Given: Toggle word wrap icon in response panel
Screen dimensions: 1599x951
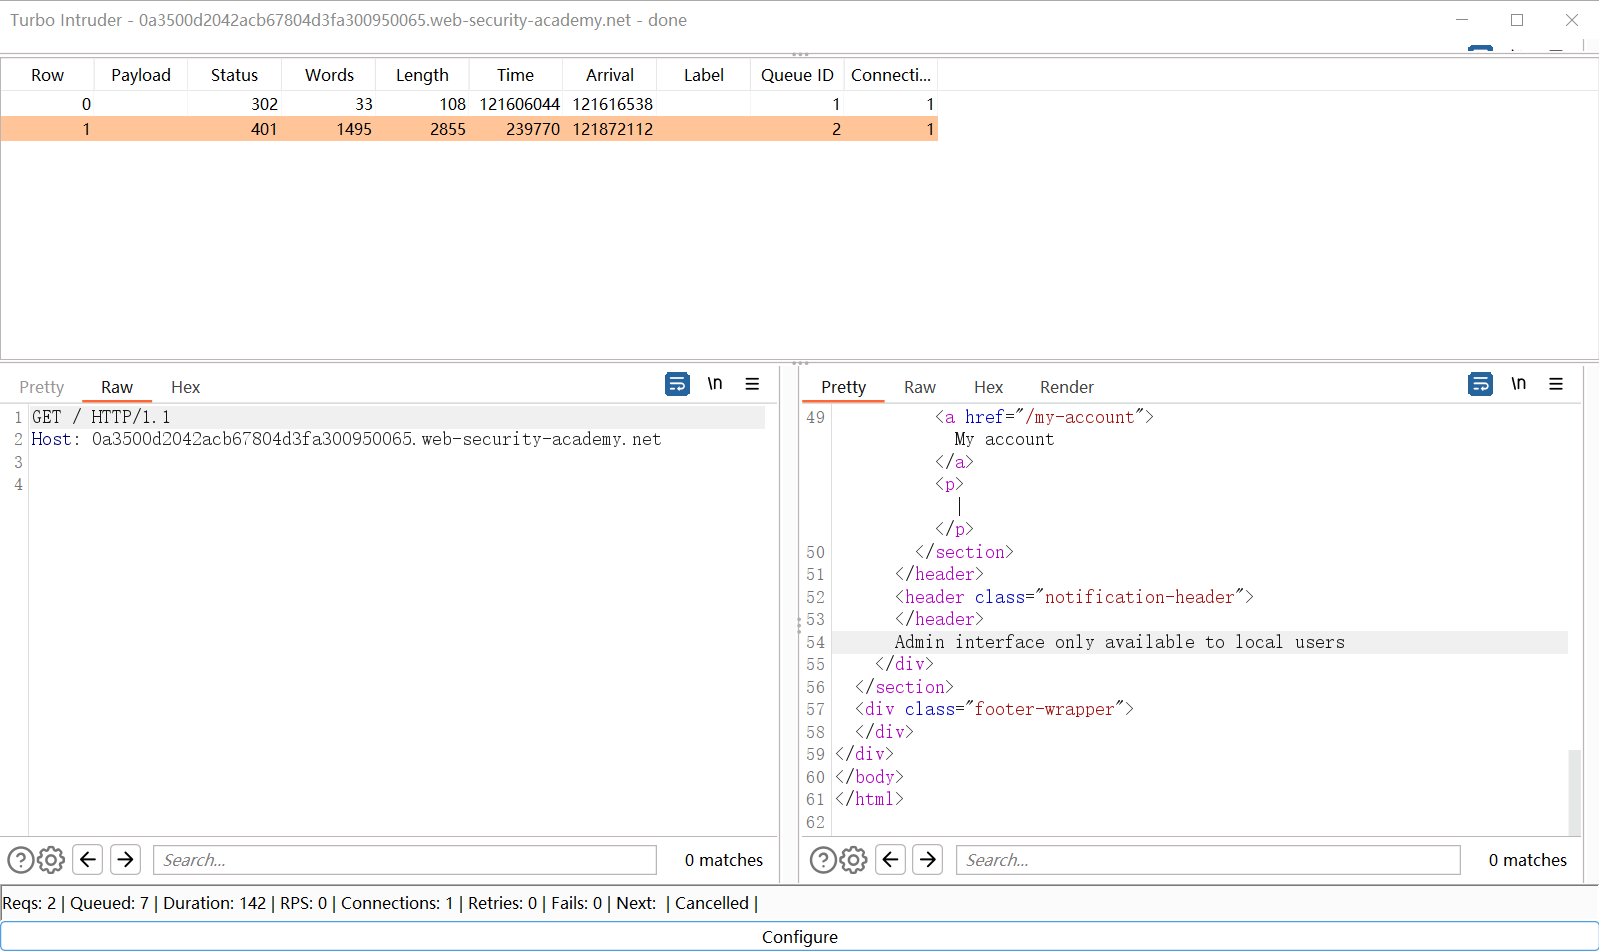Looking at the screenshot, I should pos(1480,384).
